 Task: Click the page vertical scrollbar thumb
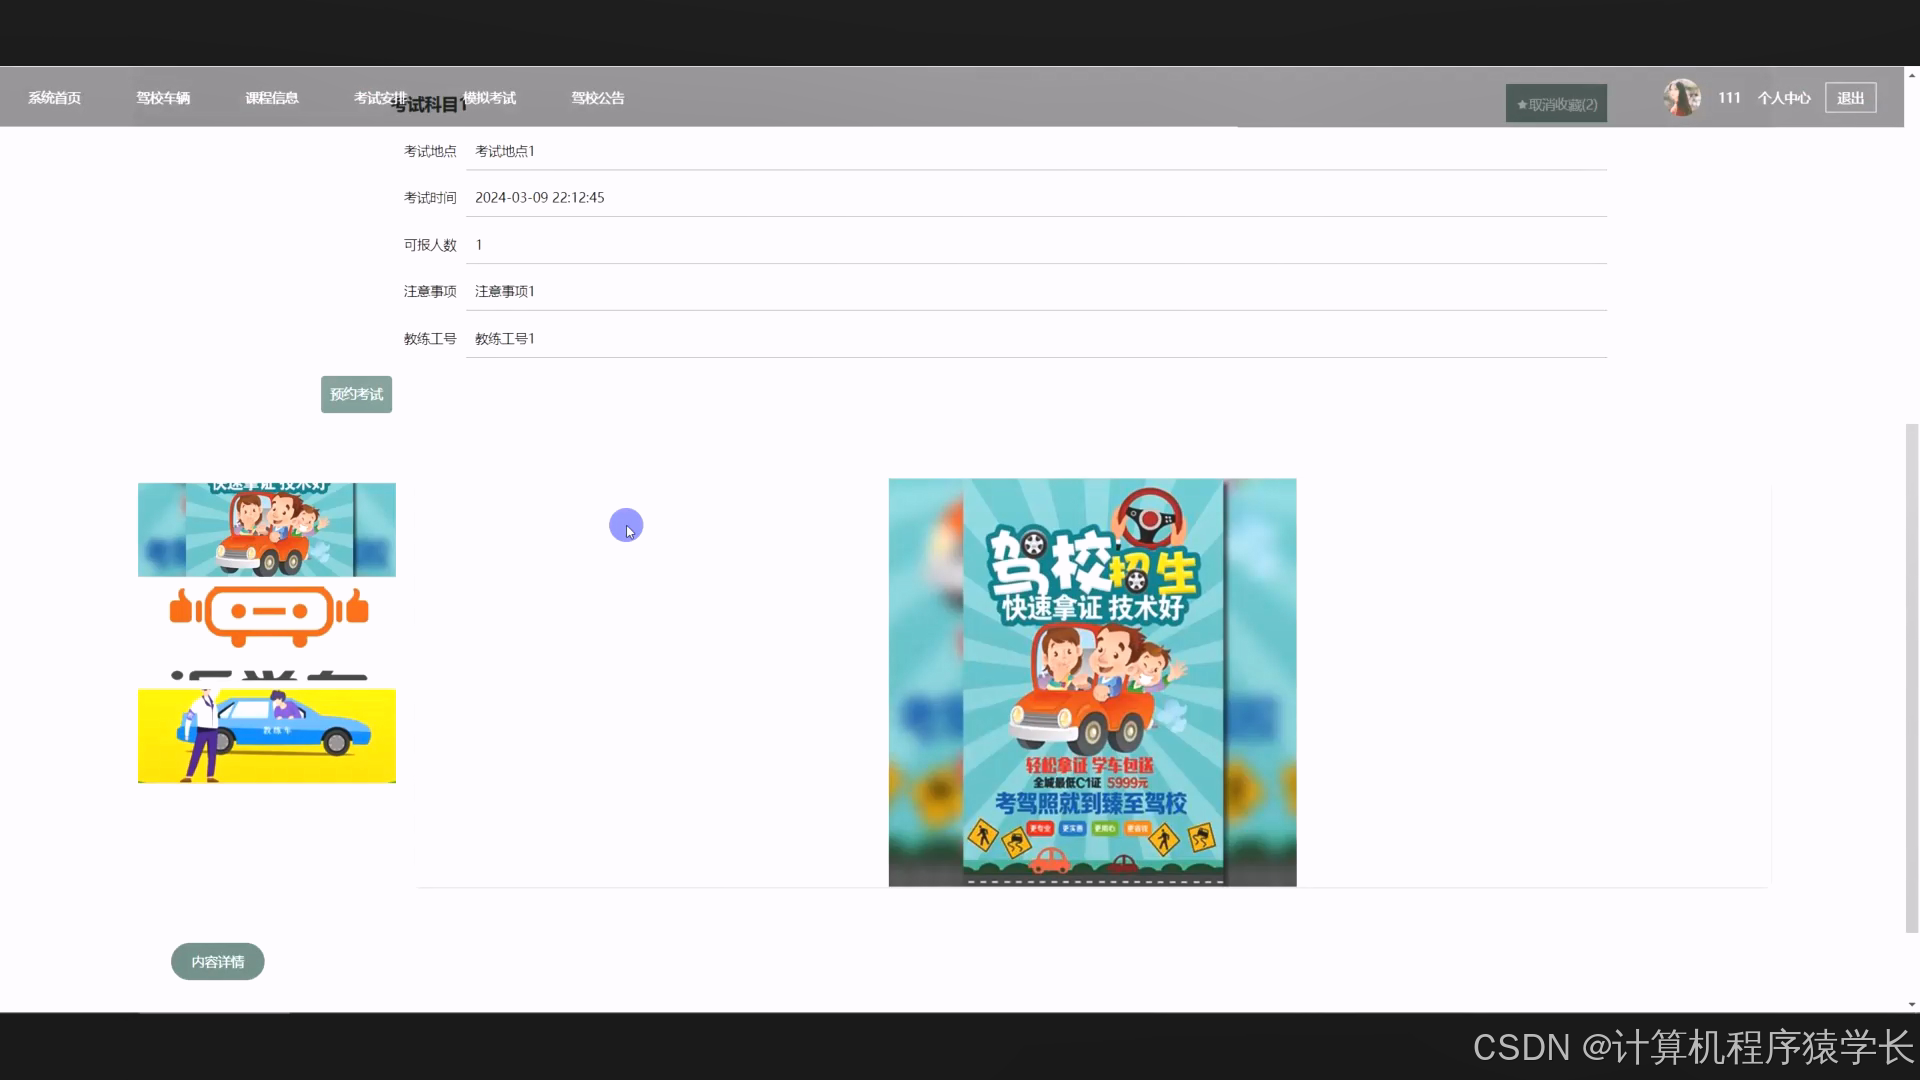tap(1912, 678)
